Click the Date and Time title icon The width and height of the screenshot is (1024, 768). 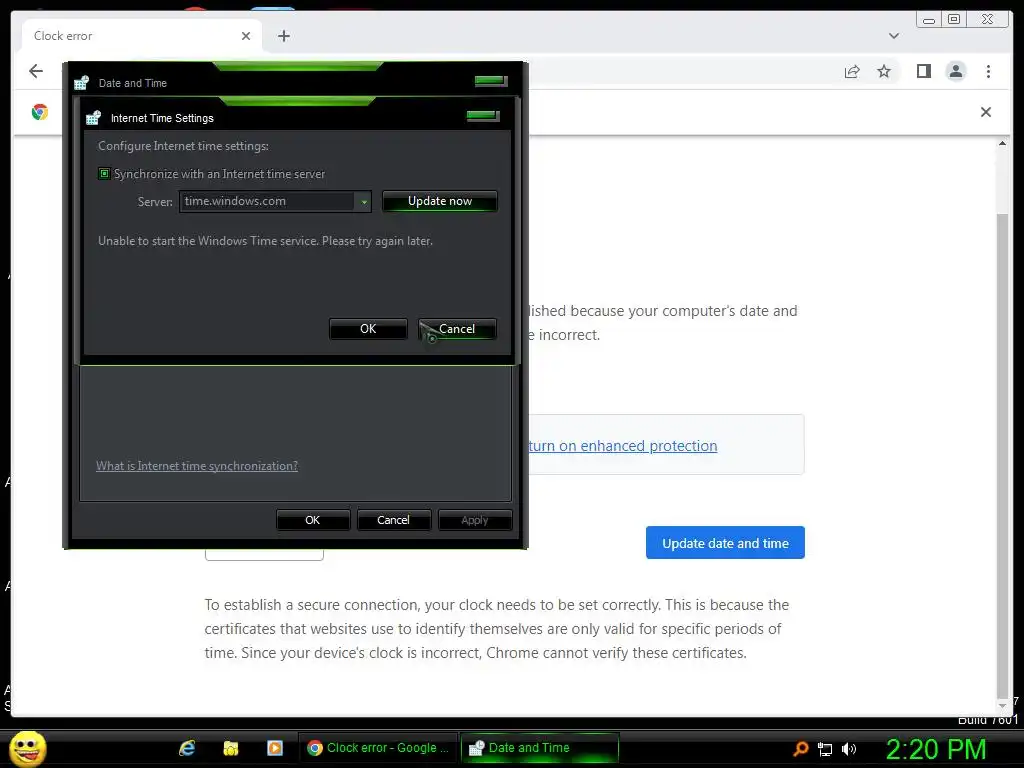click(x=81, y=83)
